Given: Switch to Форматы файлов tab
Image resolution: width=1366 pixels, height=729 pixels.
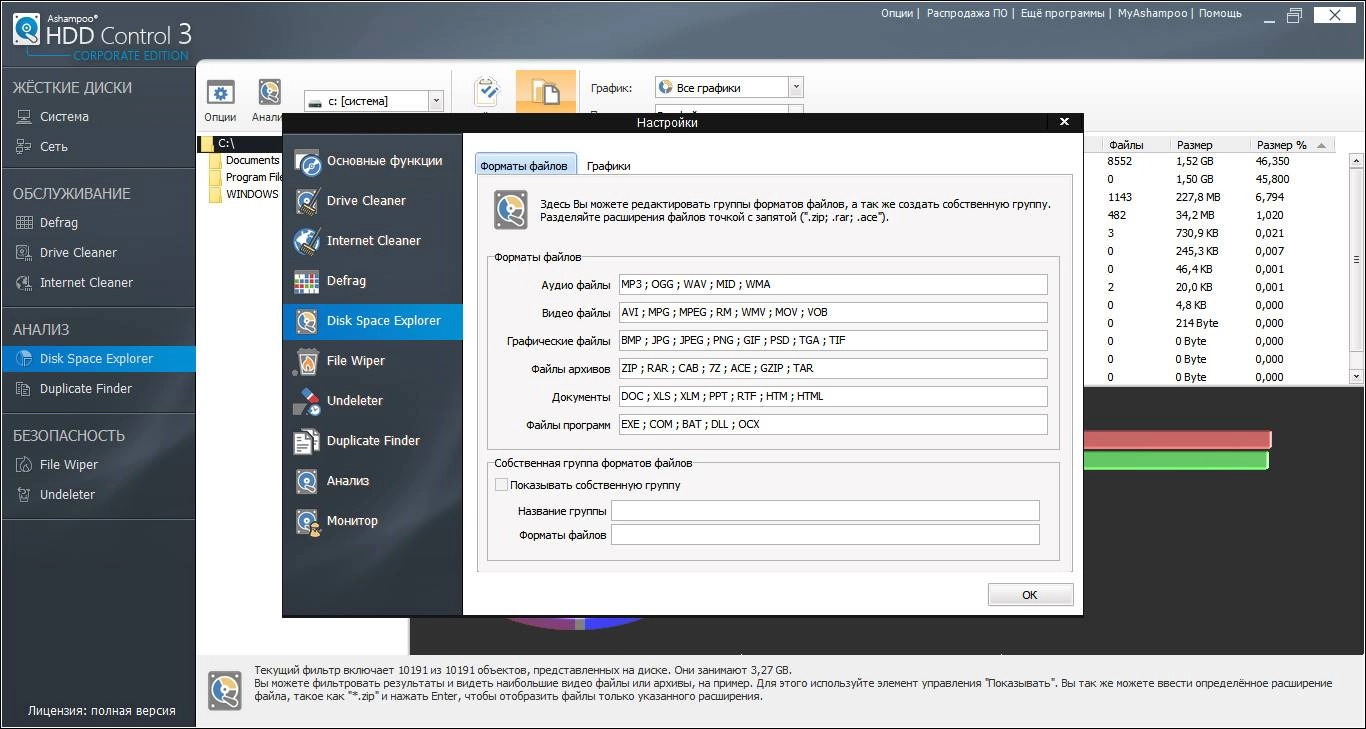Looking at the screenshot, I should pyautogui.click(x=524, y=166).
